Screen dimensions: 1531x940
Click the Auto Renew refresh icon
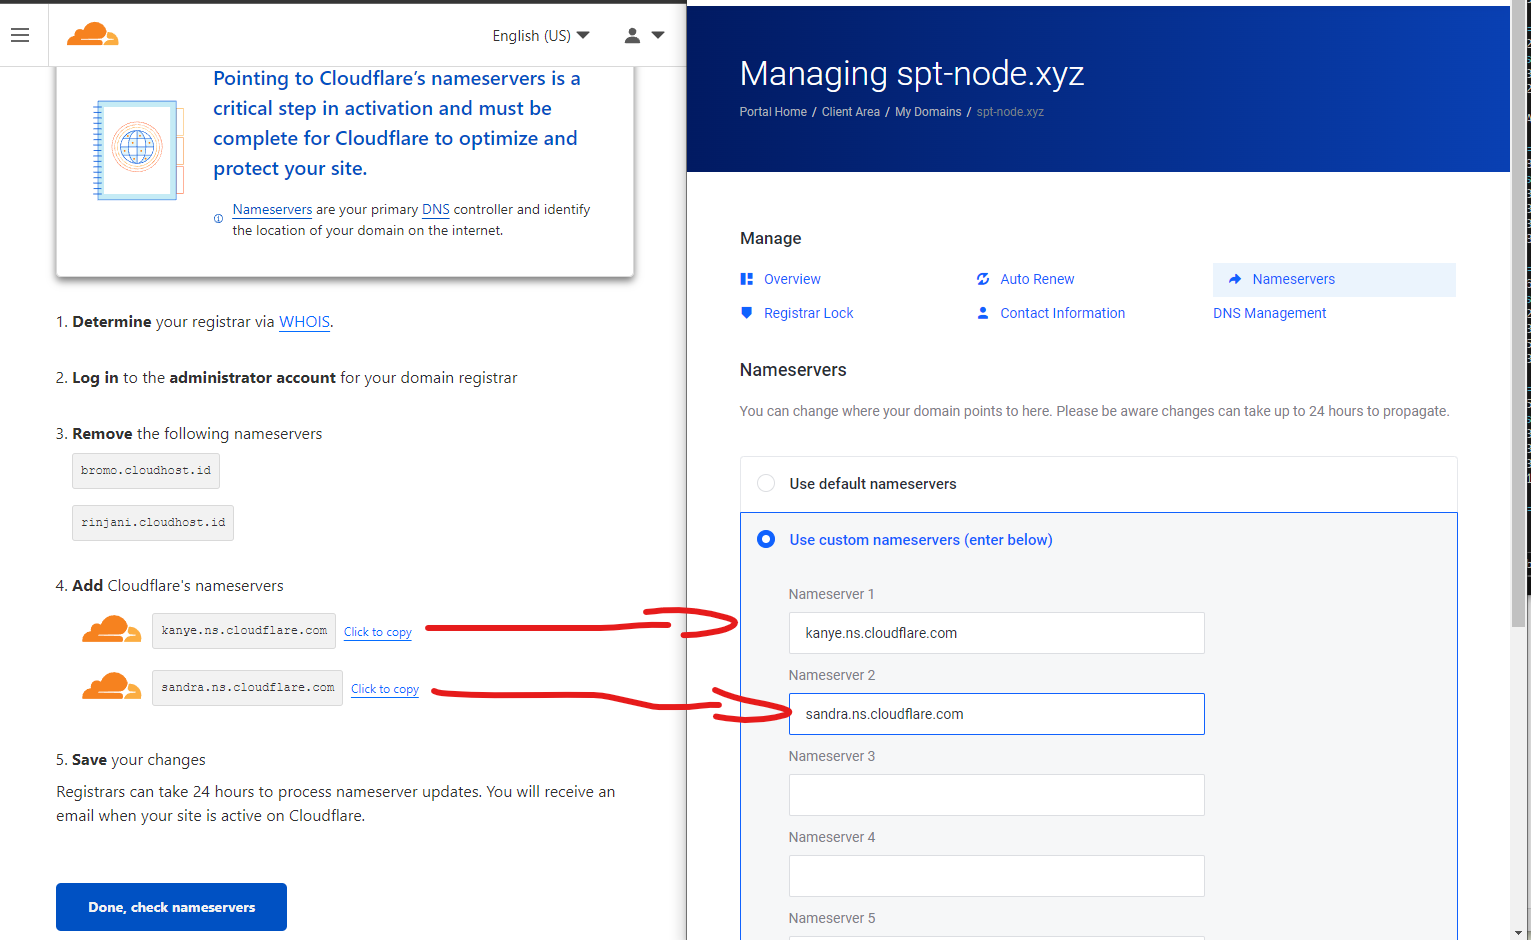point(983,279)
